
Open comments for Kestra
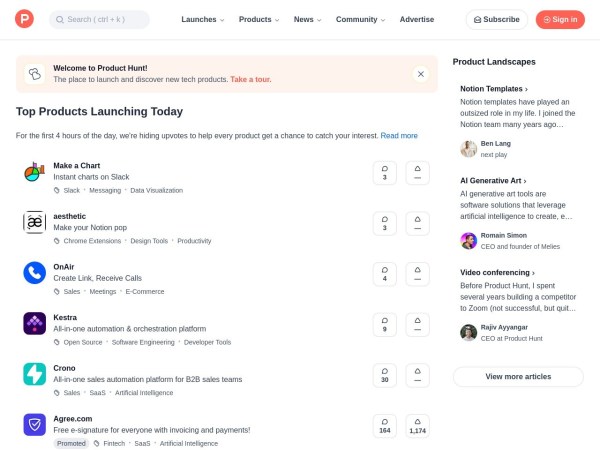coord(384,323)
